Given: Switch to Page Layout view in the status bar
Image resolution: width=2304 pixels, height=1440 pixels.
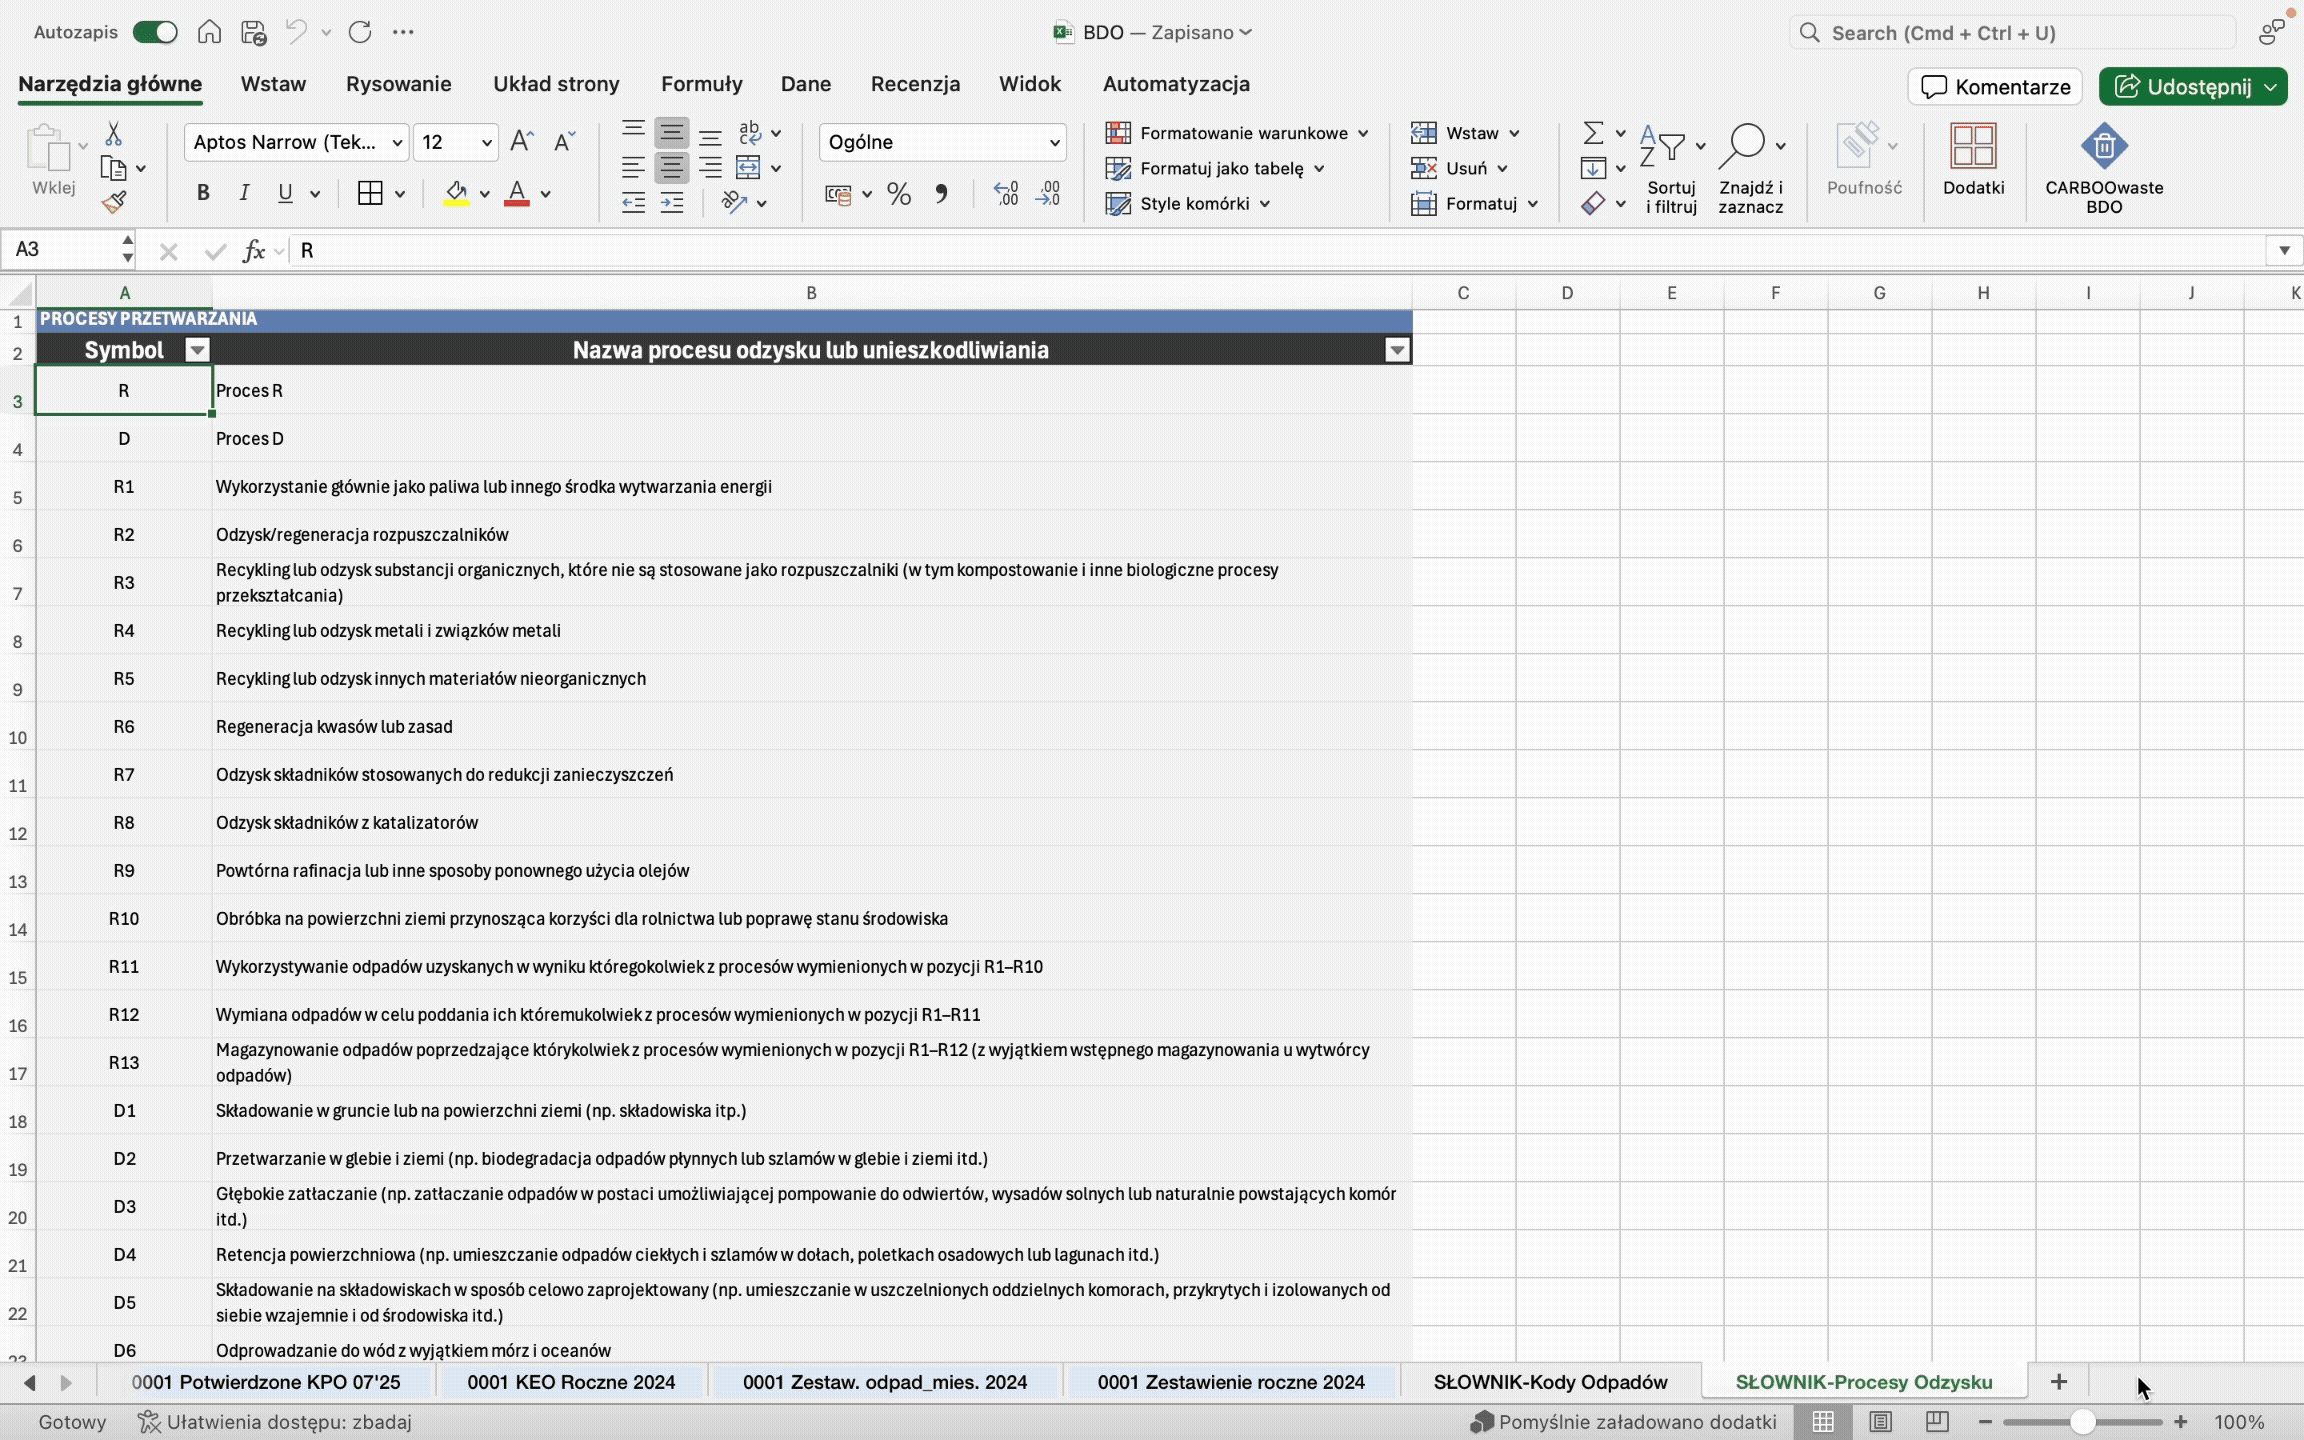Looking at the screenshot, I should (x=1880, y=1421).
